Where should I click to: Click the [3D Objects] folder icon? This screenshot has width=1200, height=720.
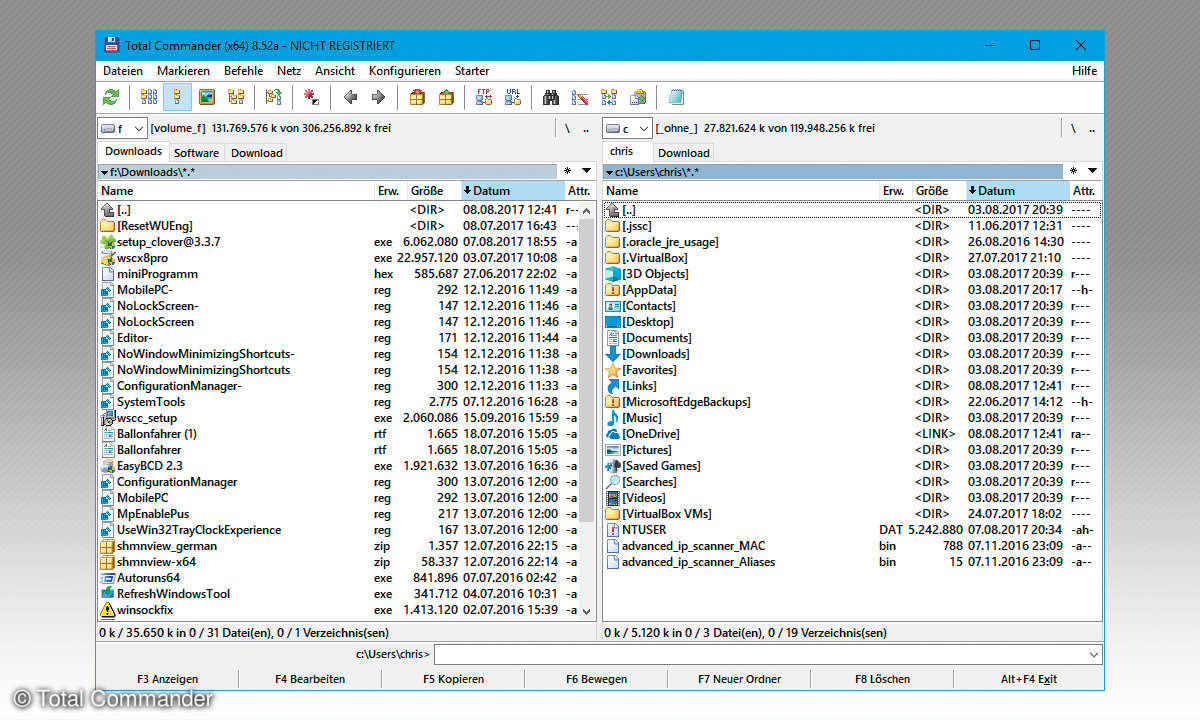coord(613,274)
